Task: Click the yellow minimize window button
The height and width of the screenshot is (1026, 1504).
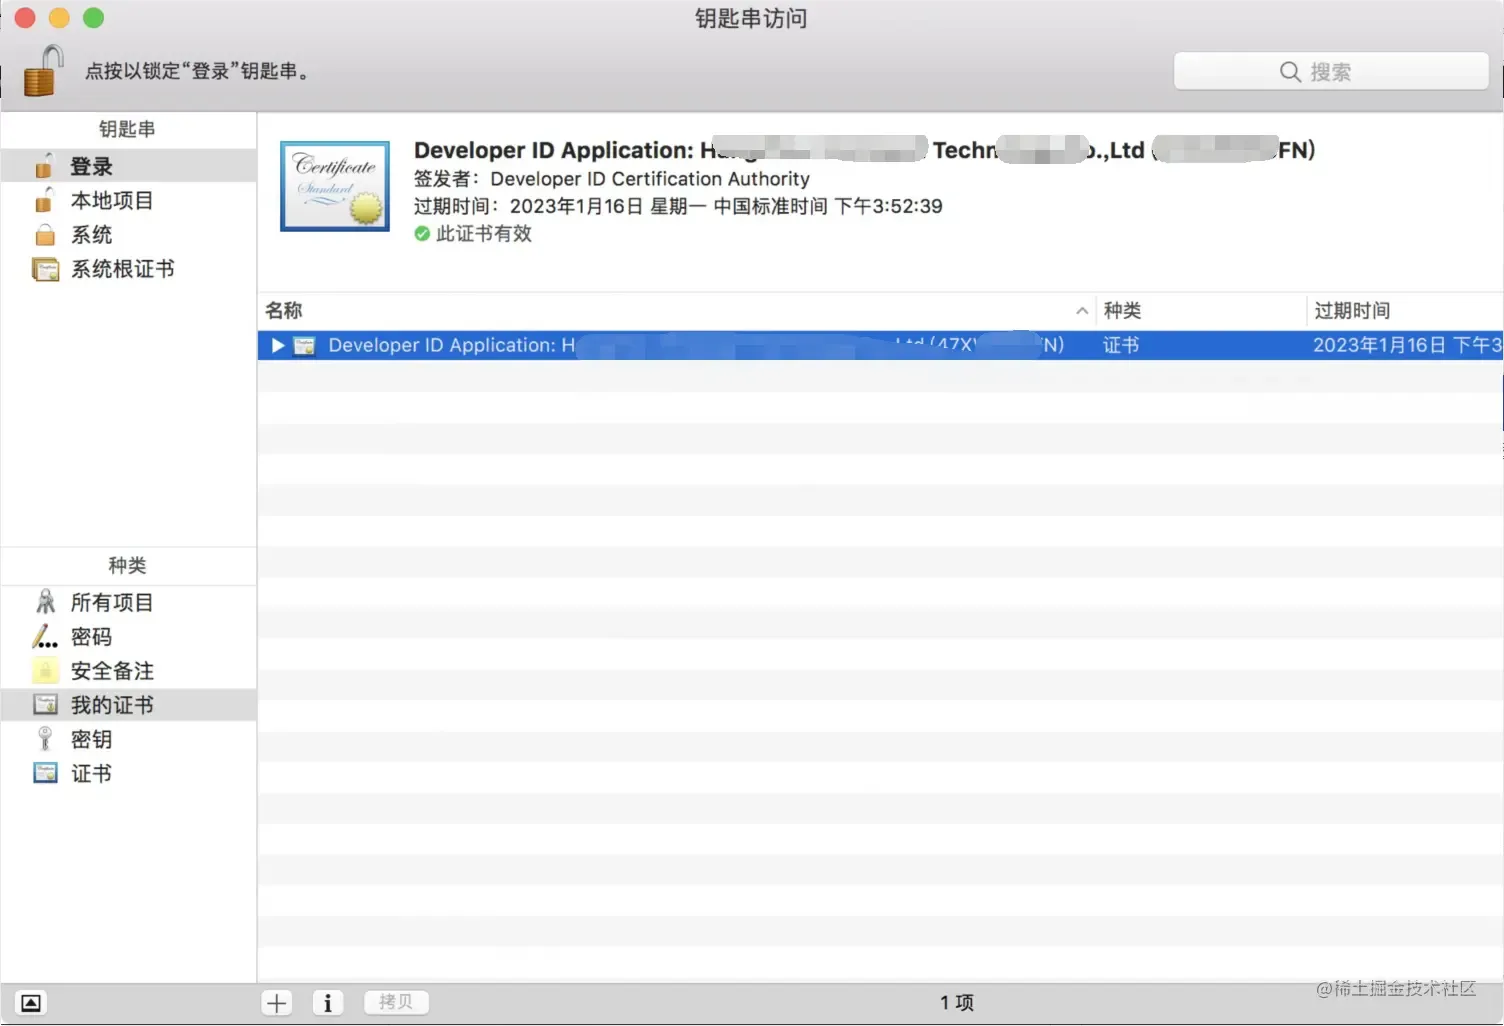Action: (59, 17)
